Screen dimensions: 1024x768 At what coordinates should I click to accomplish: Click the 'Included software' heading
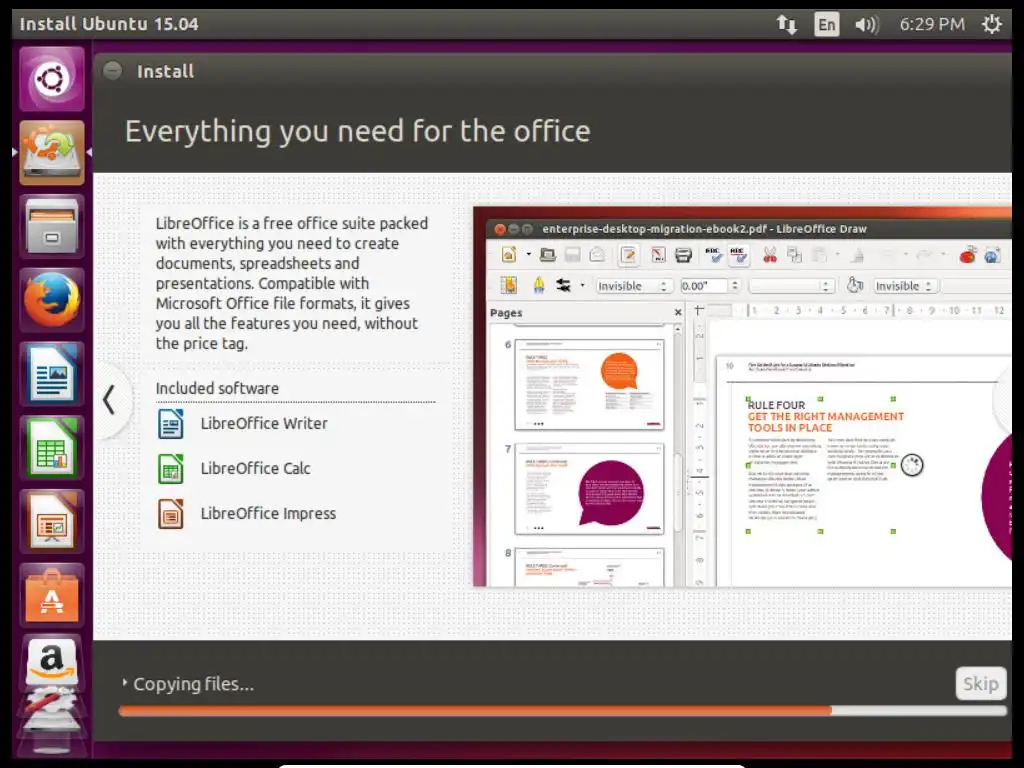click(x=217, y=388)
